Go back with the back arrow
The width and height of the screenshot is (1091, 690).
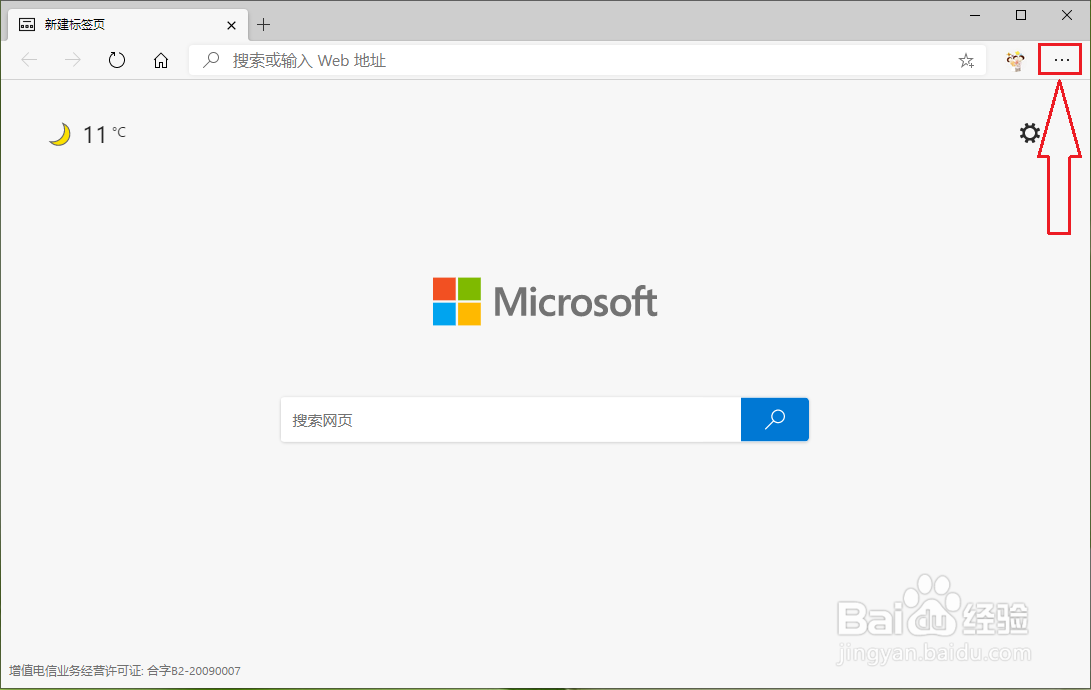pyautogui.click(x=29, y=61)
